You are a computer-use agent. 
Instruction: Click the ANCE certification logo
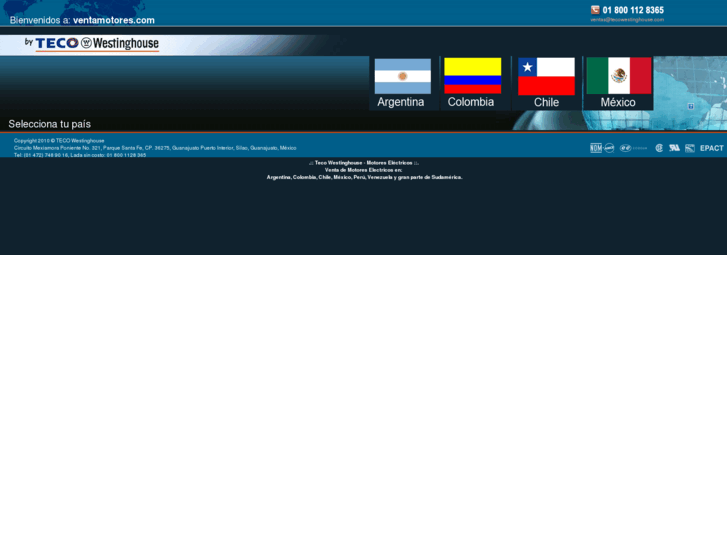click(x=609, y=148)
